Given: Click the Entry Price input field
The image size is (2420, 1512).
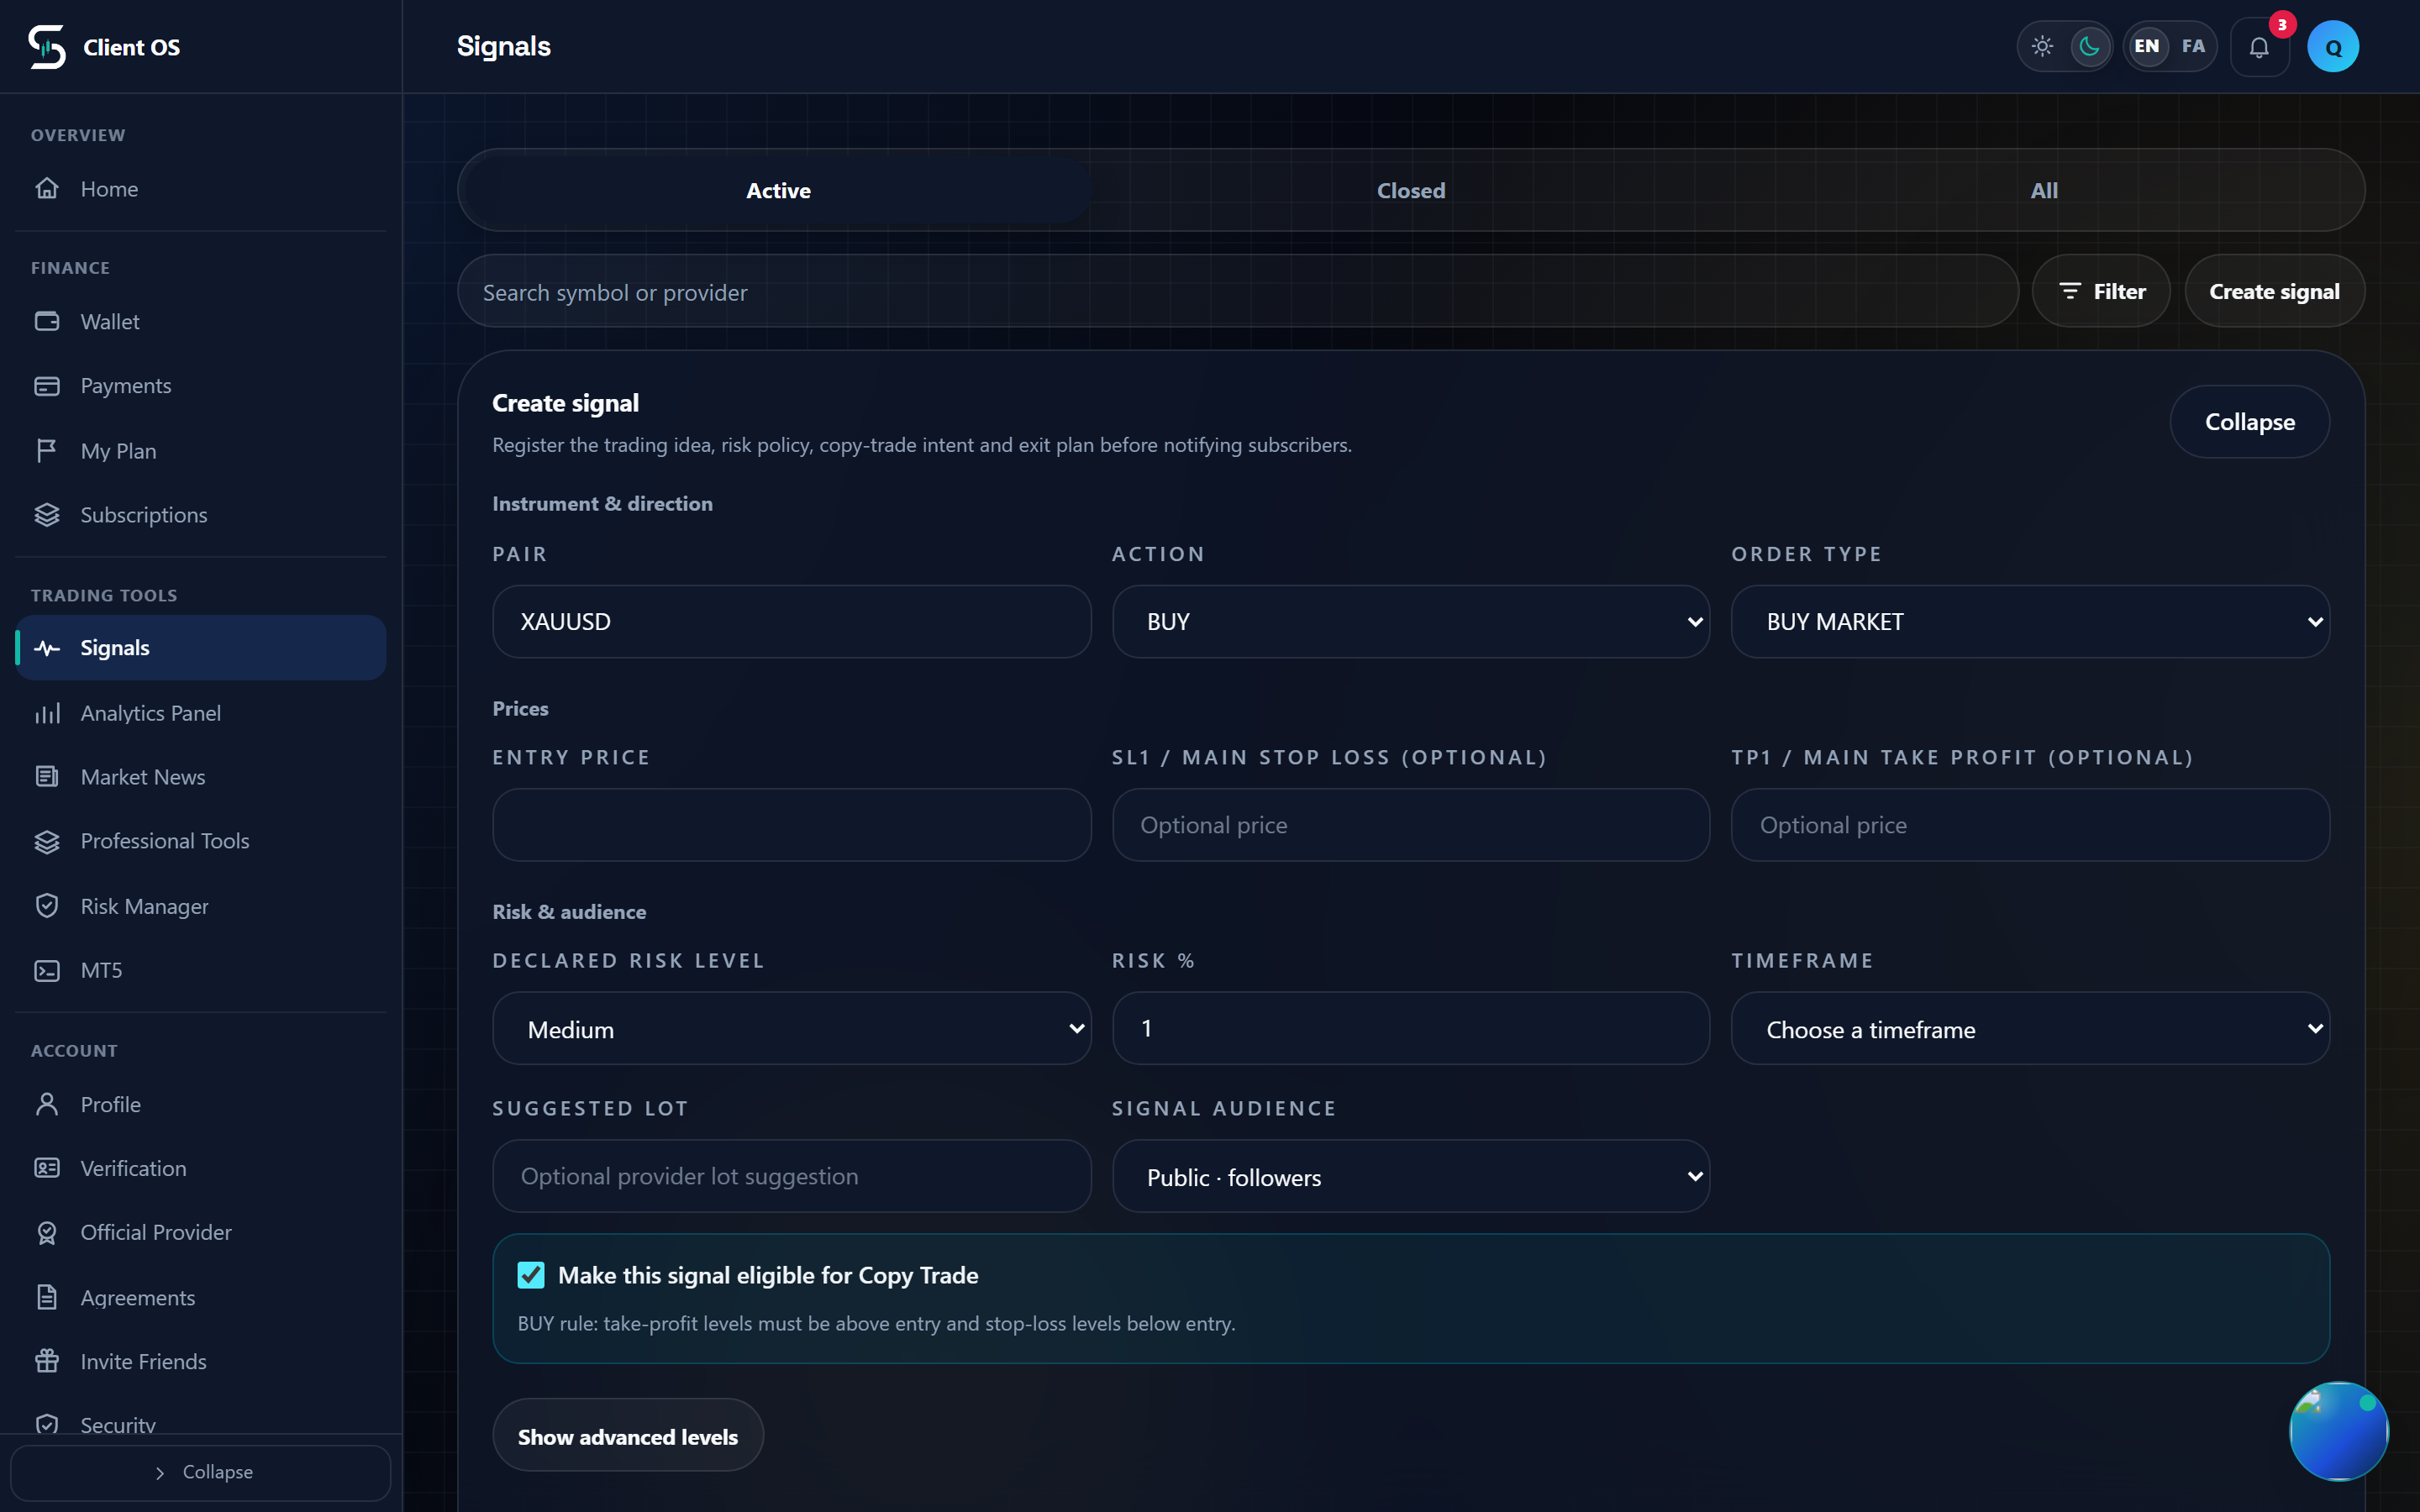Looking at the screenshot, I should point(791,825).
